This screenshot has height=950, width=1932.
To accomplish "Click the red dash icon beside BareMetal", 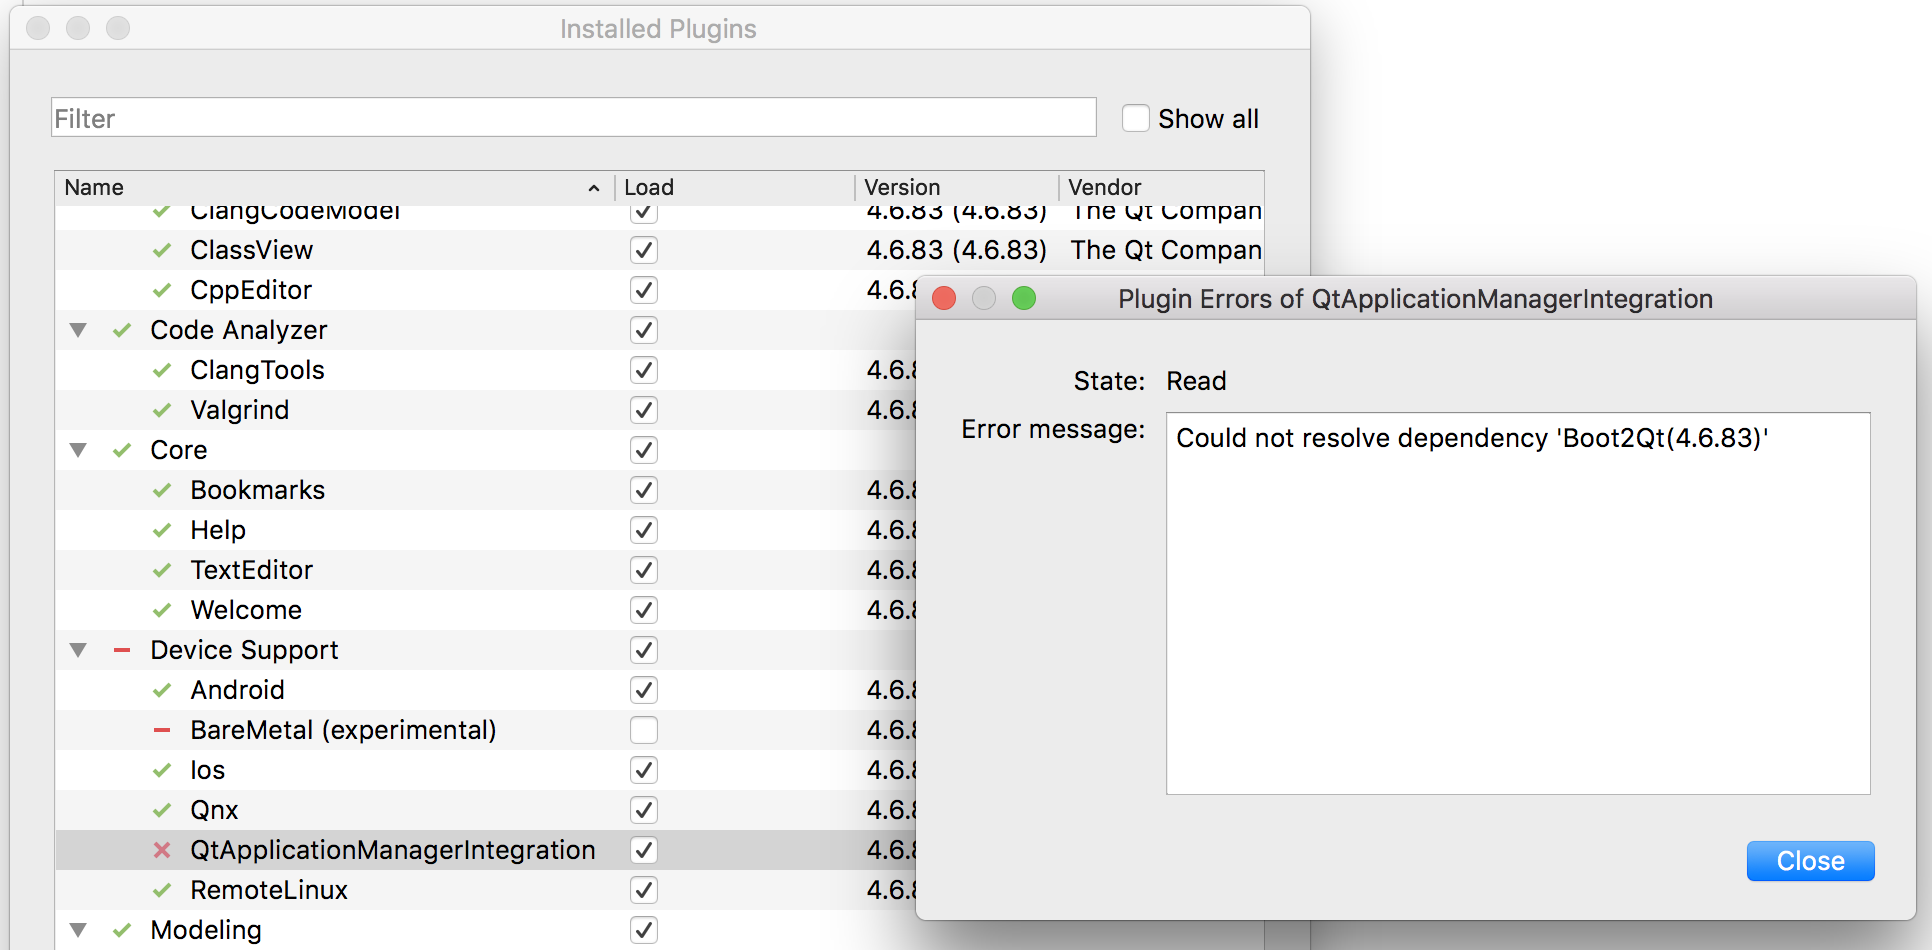I will 161,730.
